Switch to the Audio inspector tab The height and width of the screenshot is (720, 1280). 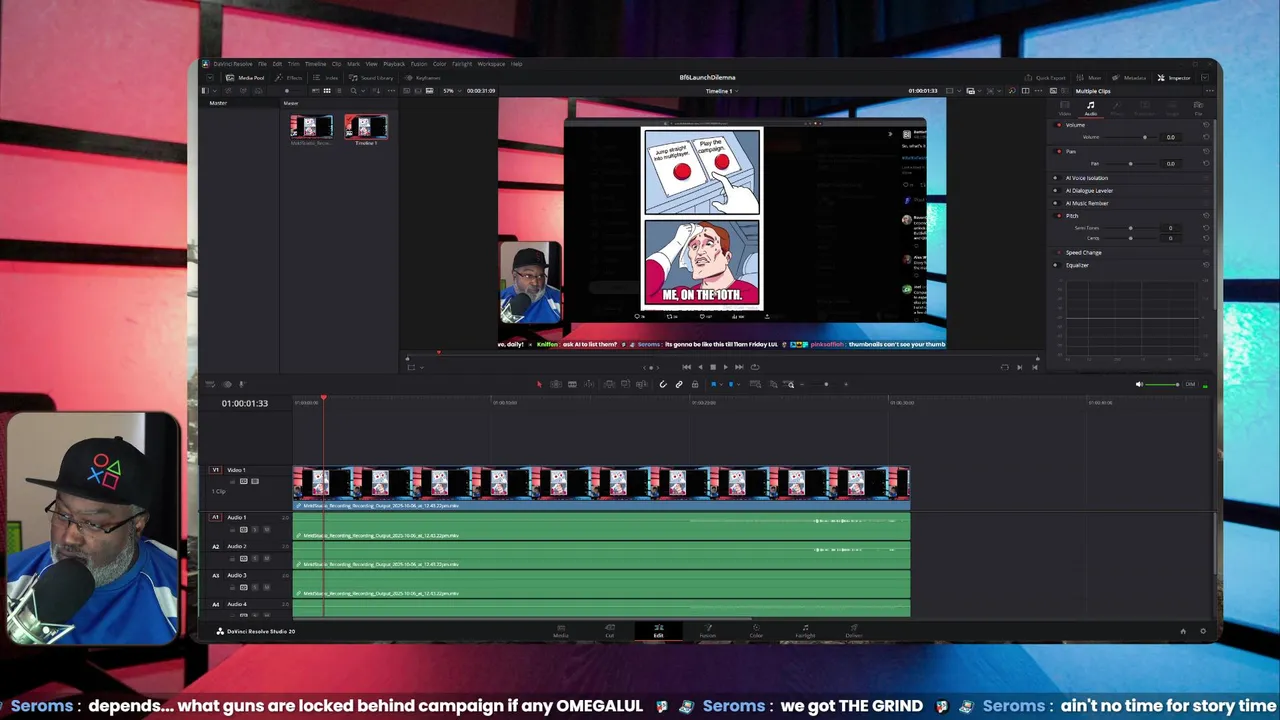click(1091, 108)
